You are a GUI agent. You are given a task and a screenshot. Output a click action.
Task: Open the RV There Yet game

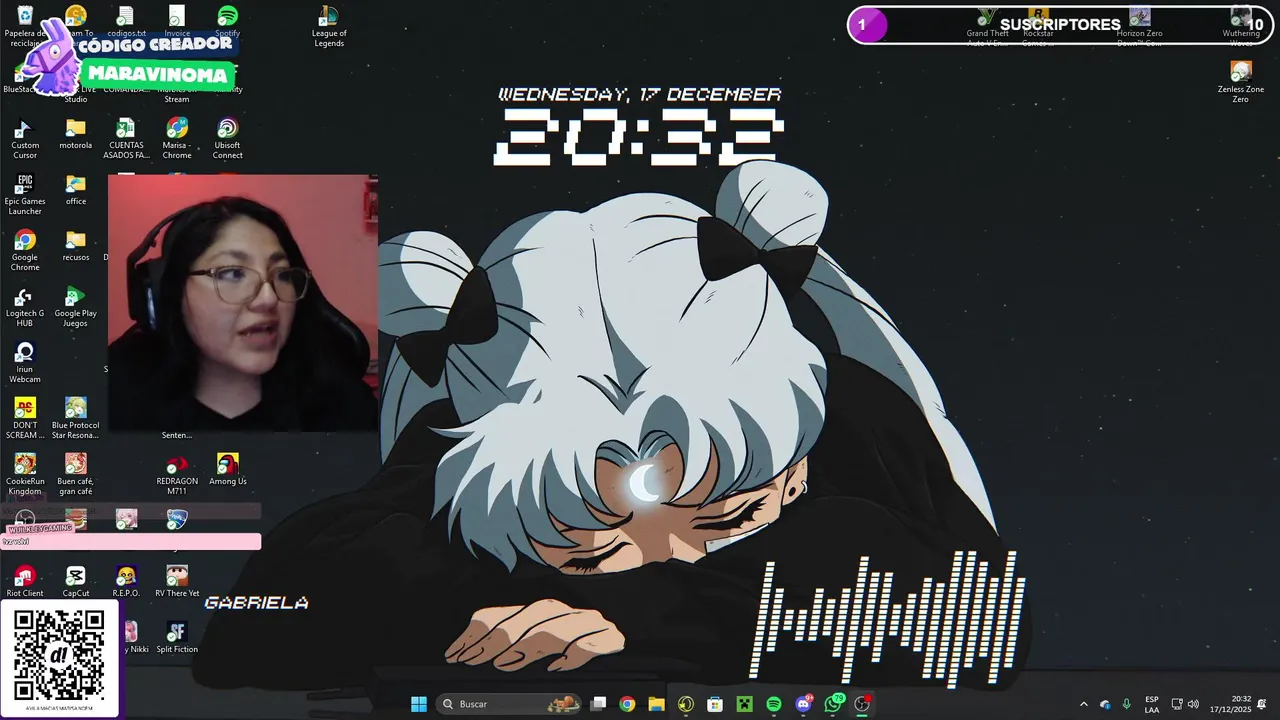177,582
